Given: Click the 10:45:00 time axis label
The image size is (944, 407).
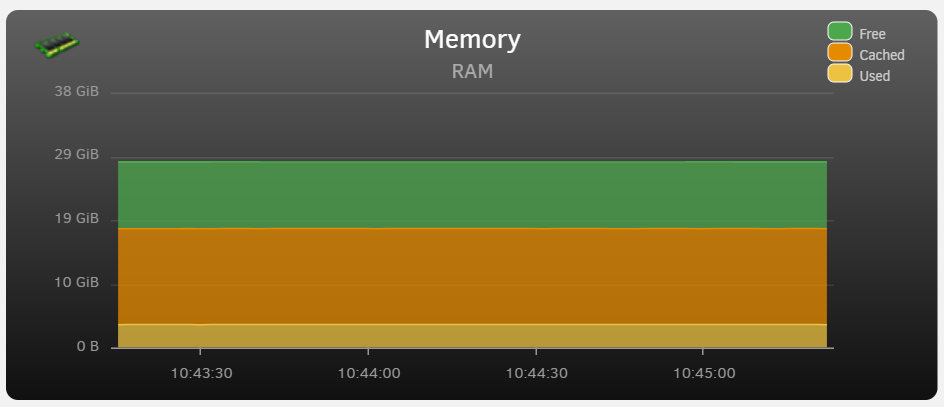Looking at the screenshot, I should 704,373.
